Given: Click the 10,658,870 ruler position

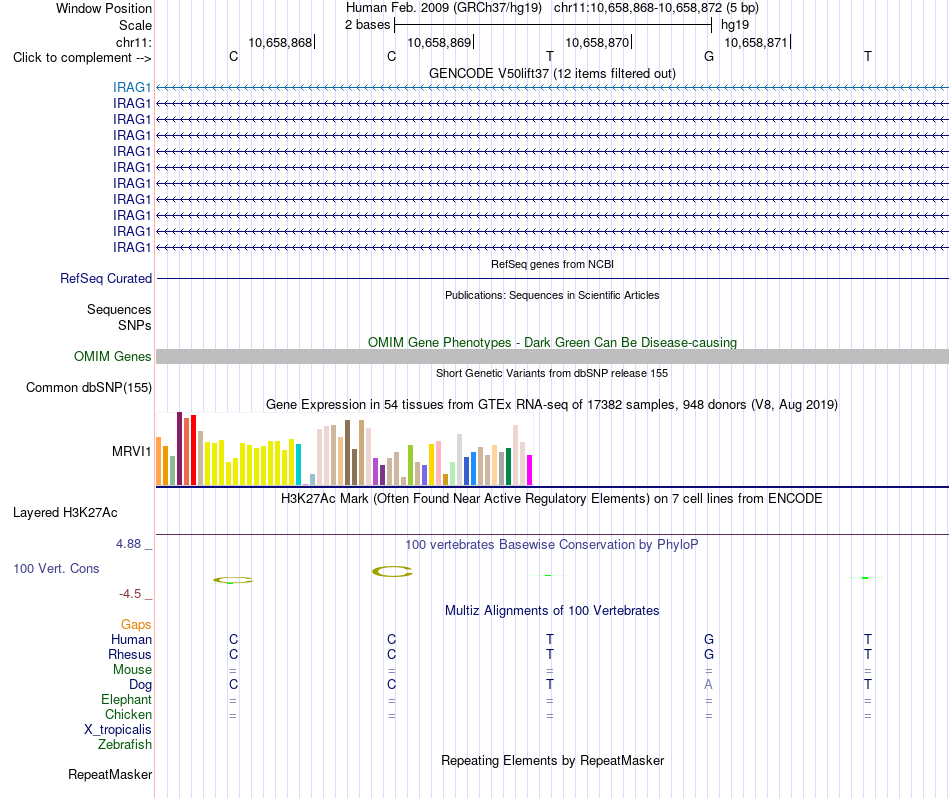Looking at the screenshot, I should click(x=597, y=42).
